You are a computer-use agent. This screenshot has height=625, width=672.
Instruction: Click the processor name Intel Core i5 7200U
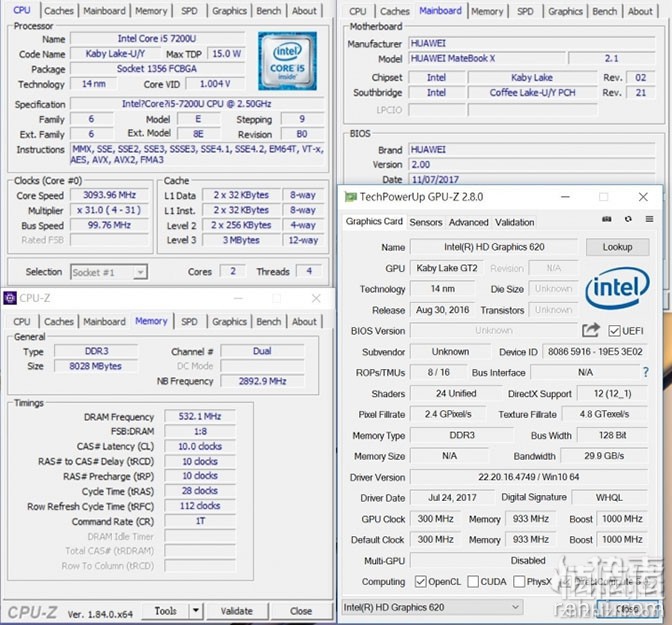pyautogui.click(x=157, y=39)
